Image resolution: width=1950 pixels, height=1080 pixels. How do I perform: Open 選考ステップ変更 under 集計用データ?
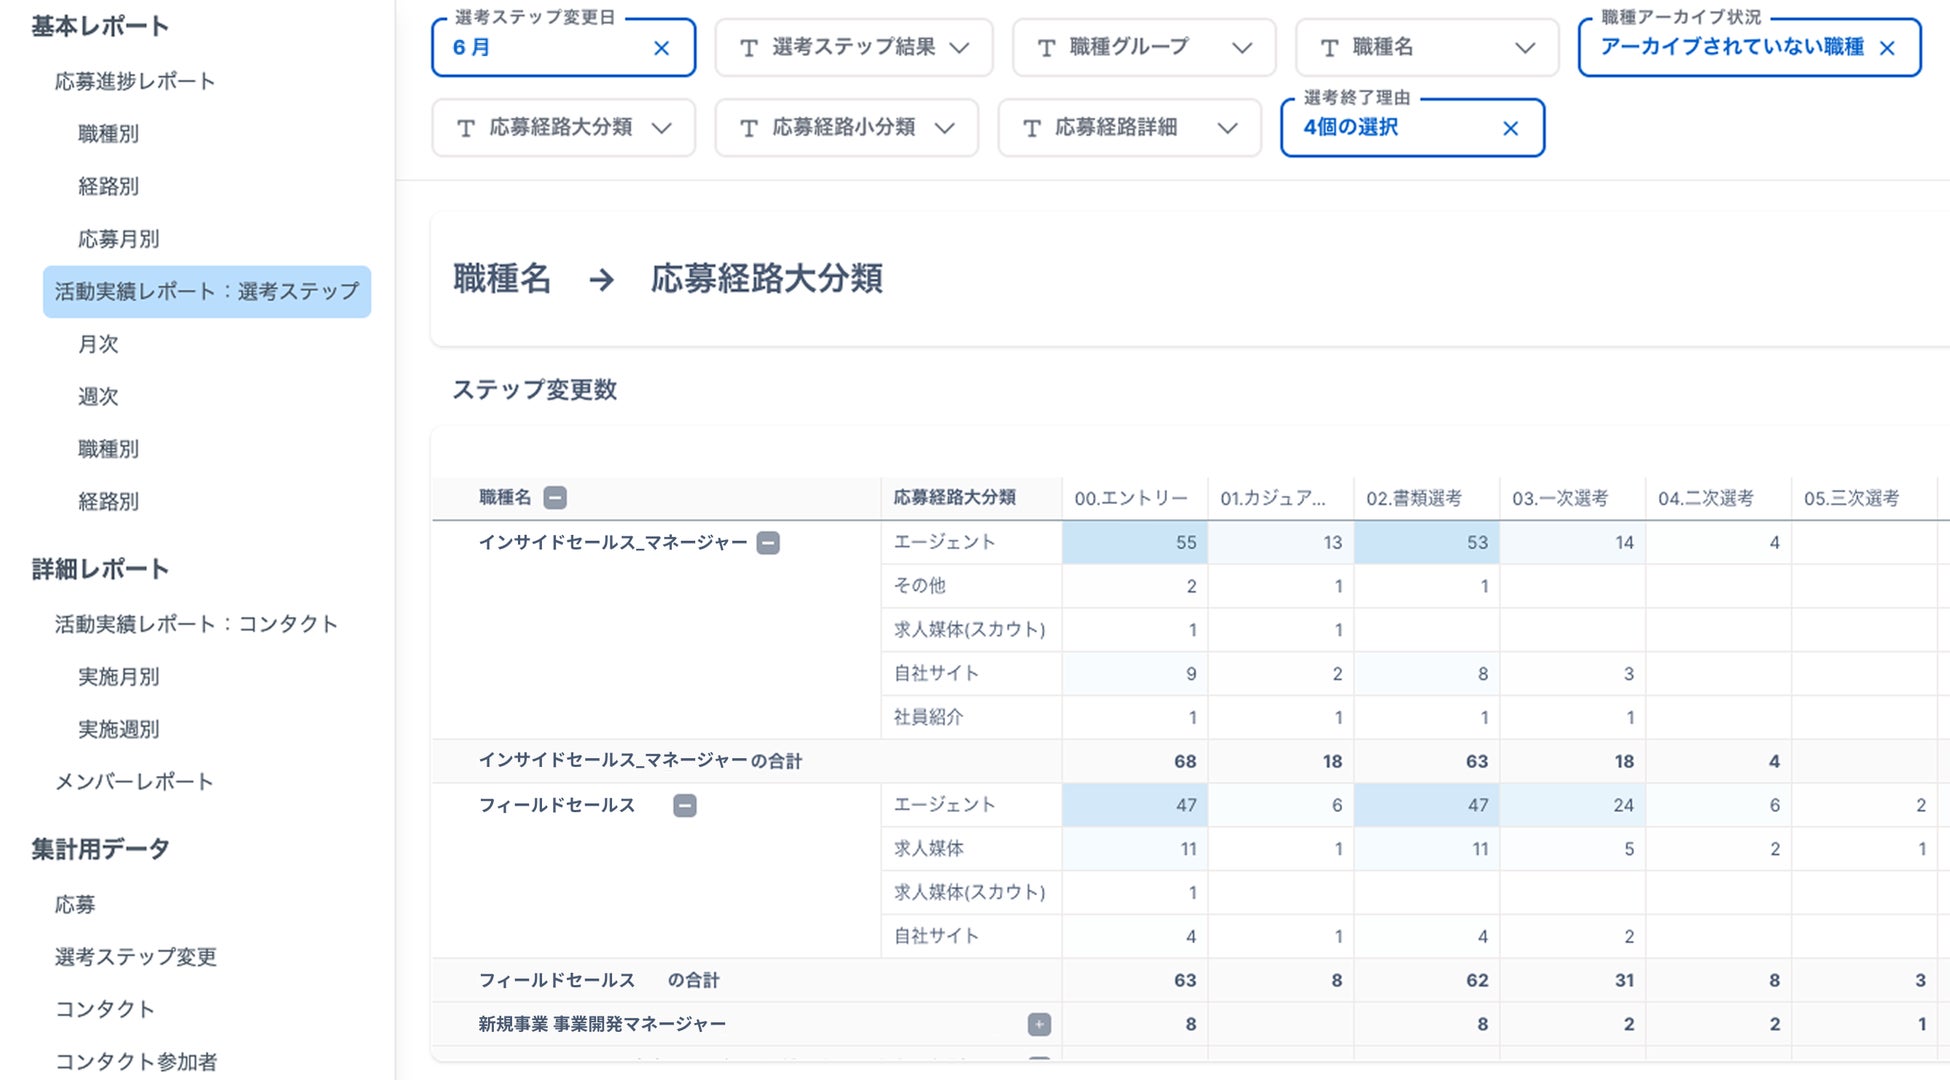click(x=136, y=957)
